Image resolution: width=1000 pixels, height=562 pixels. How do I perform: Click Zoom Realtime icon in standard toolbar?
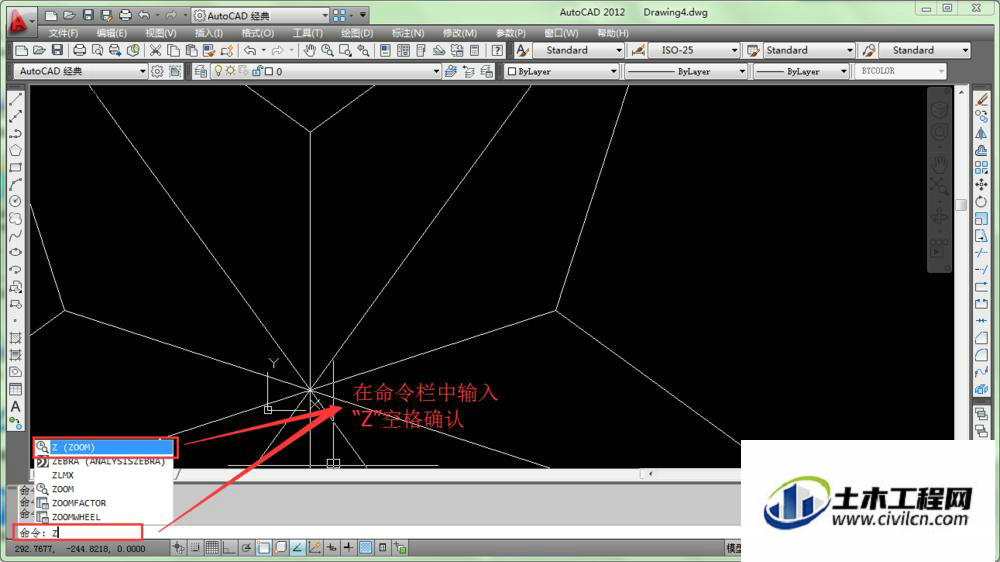point(327,50)
